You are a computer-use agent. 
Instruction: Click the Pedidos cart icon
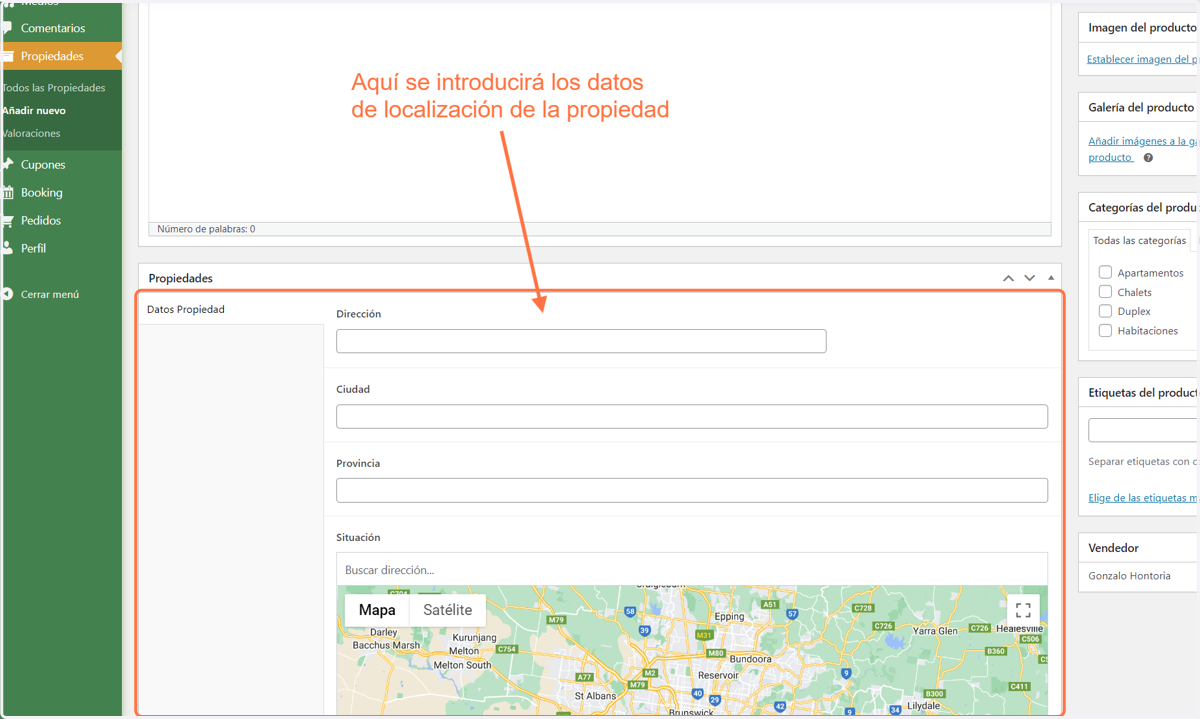coord(8,220)
